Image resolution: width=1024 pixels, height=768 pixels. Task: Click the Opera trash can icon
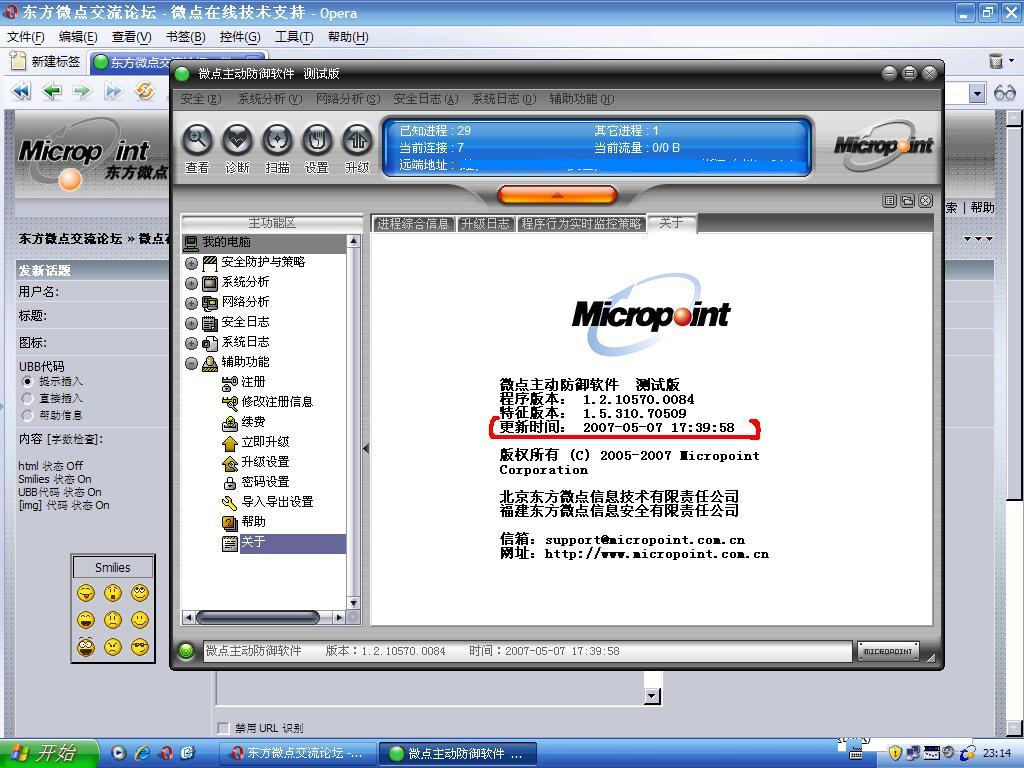coord(996,61)
